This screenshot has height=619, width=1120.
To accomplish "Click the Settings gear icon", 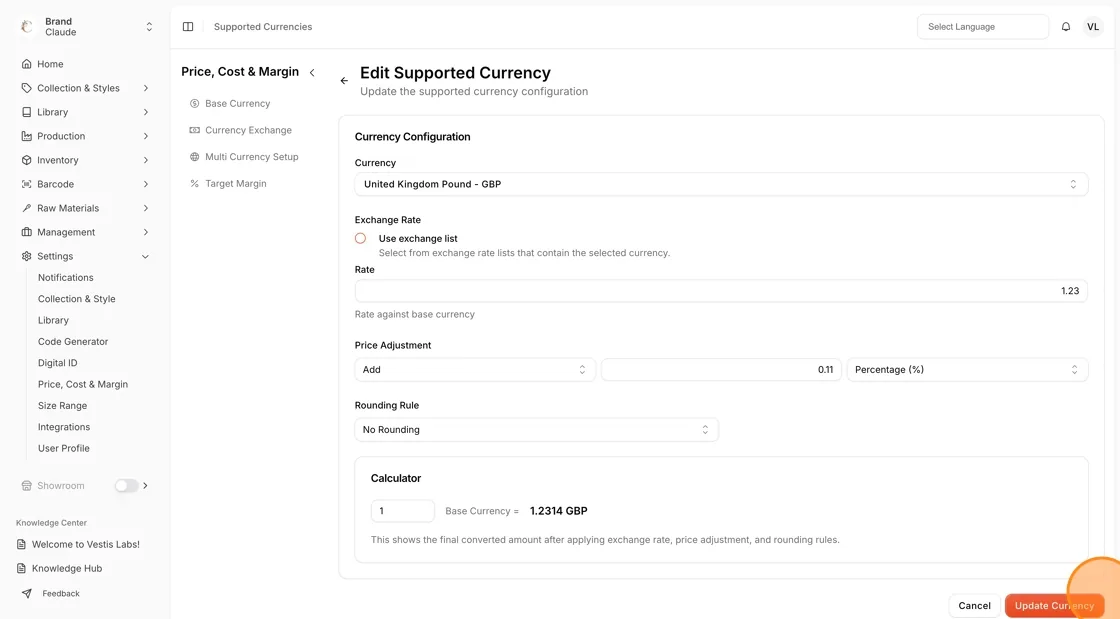I will coord(26,256).
